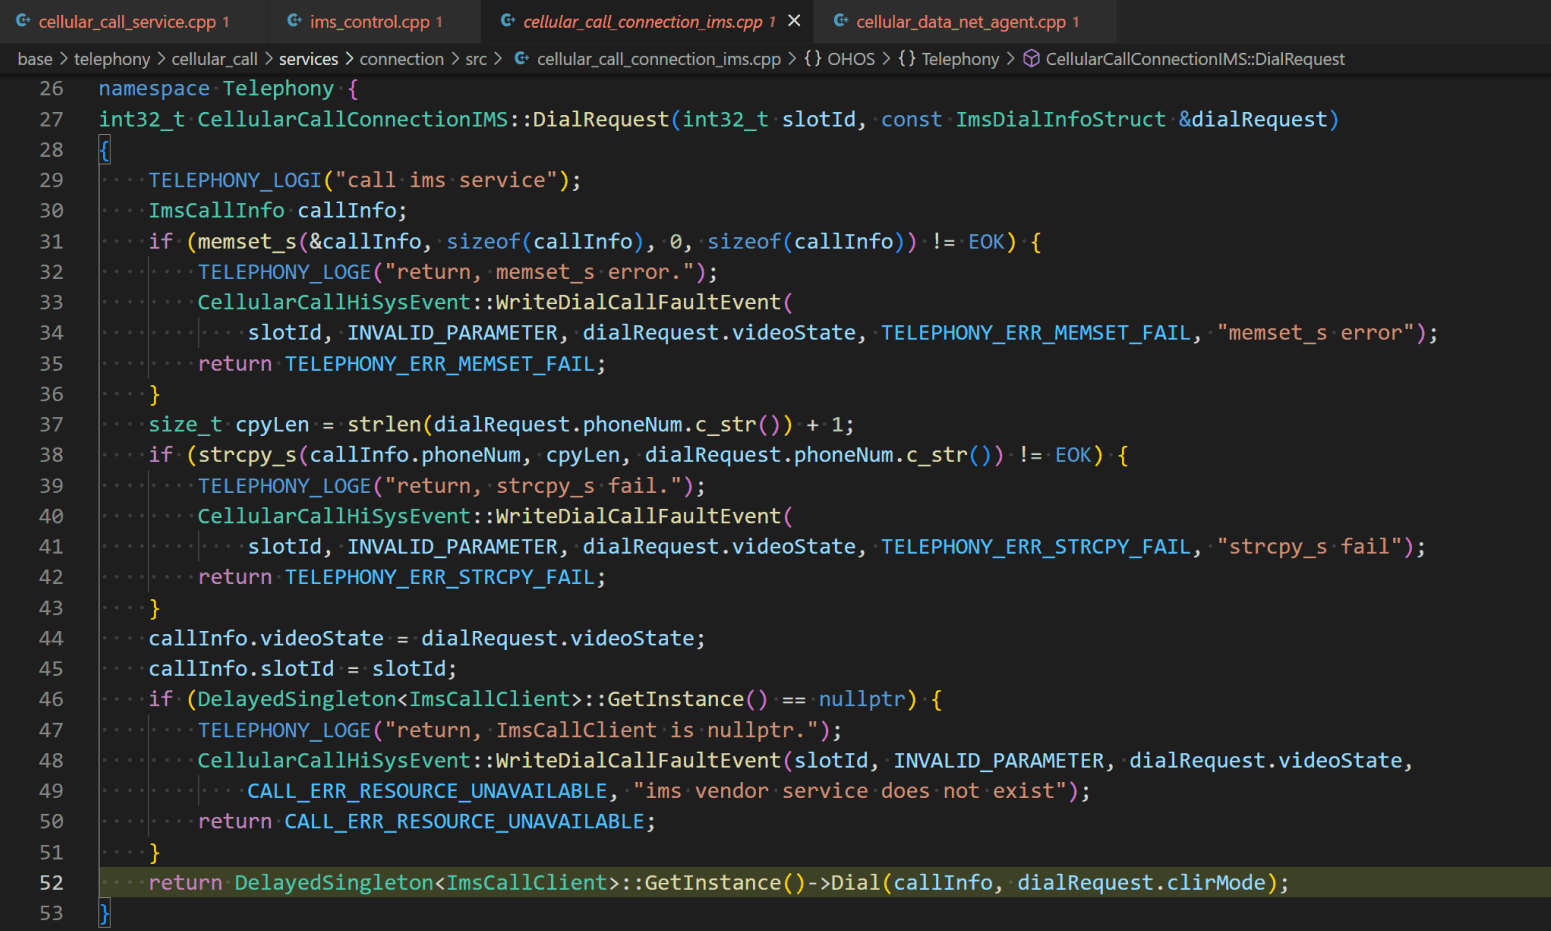Viewport: 1551px width, 931px height.
Task: Open the 'src' breadcrumb segment
Action: click(476, 59)
